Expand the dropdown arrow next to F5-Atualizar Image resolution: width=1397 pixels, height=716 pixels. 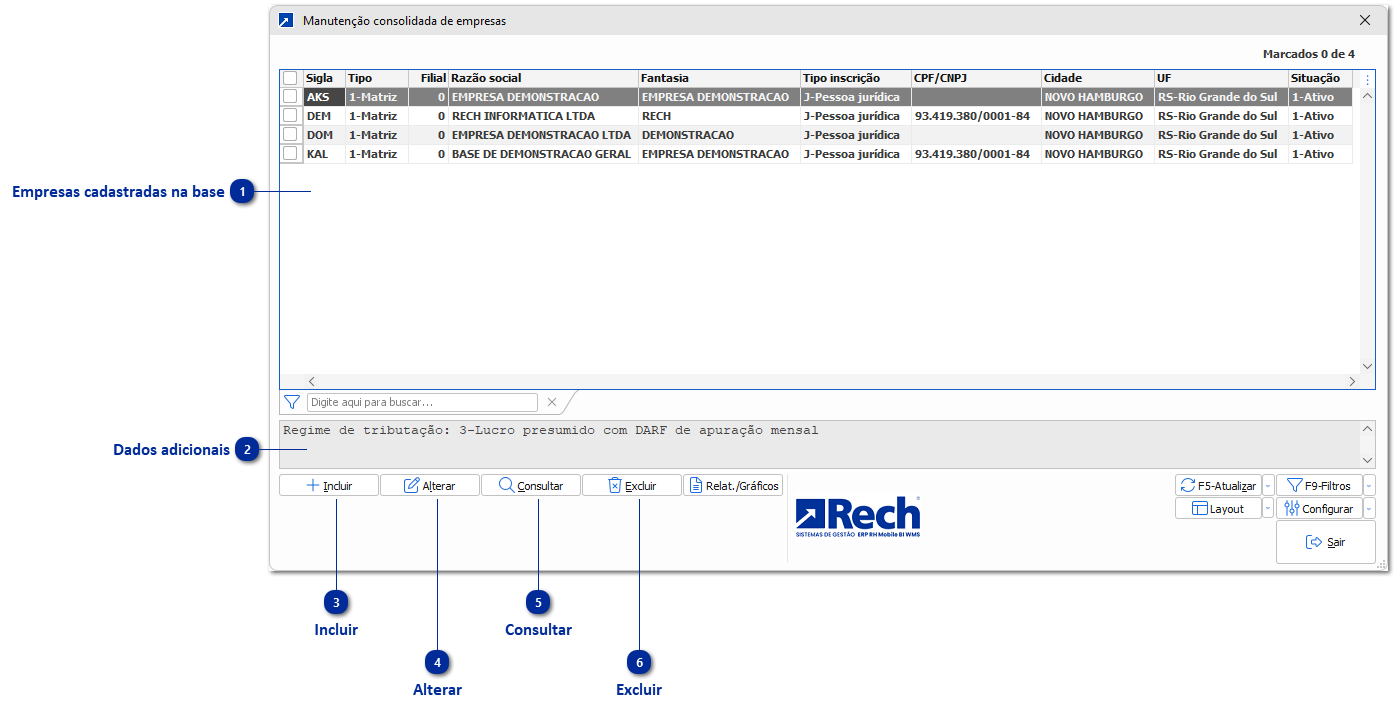(1268, 486)
